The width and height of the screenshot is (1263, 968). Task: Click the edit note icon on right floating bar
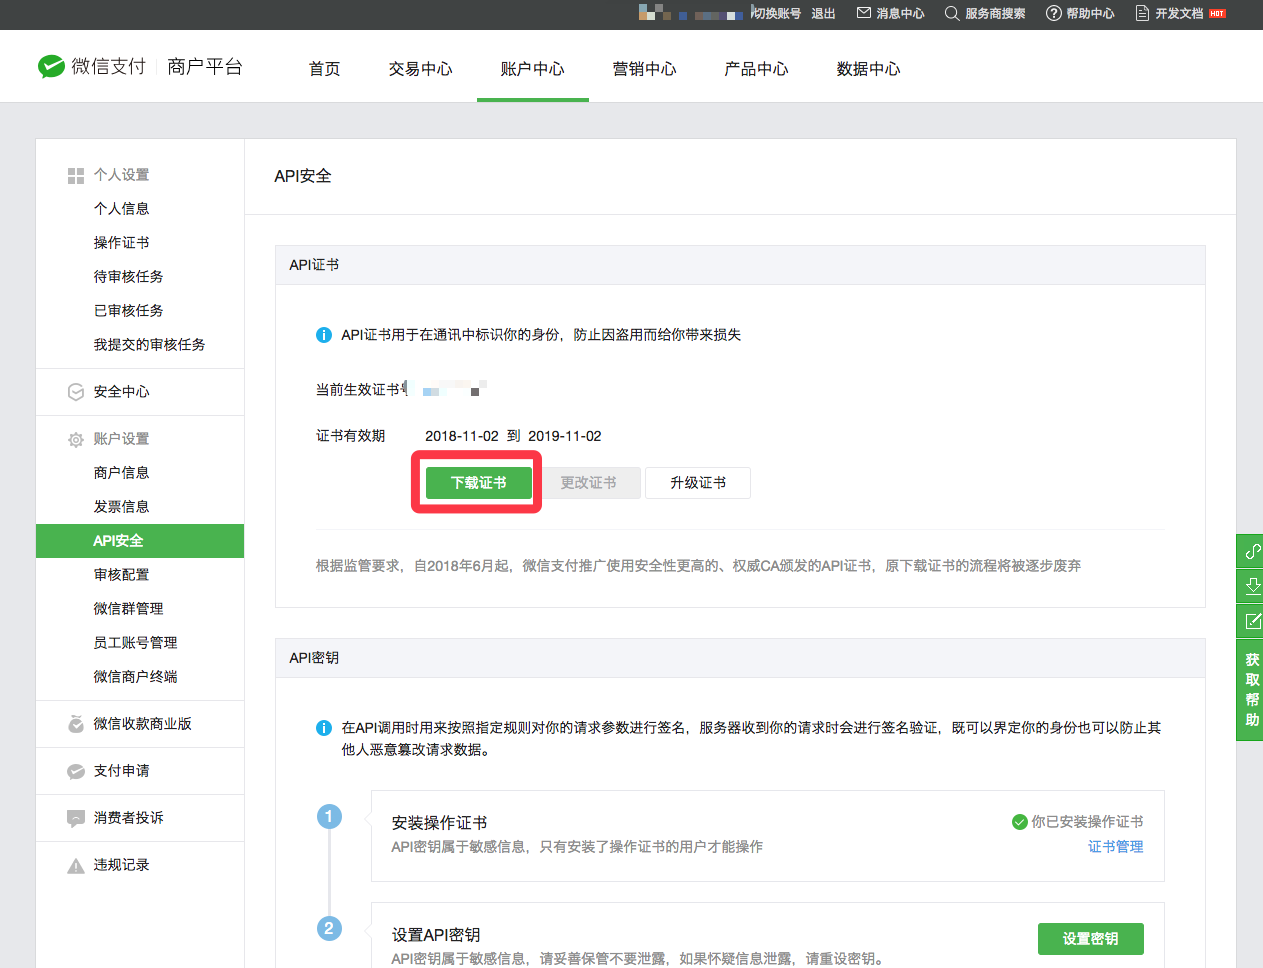click(1252, 620)
